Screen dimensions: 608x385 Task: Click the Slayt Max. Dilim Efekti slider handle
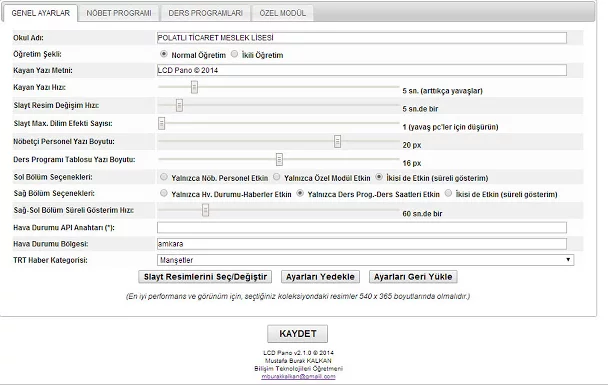[162, 123]
